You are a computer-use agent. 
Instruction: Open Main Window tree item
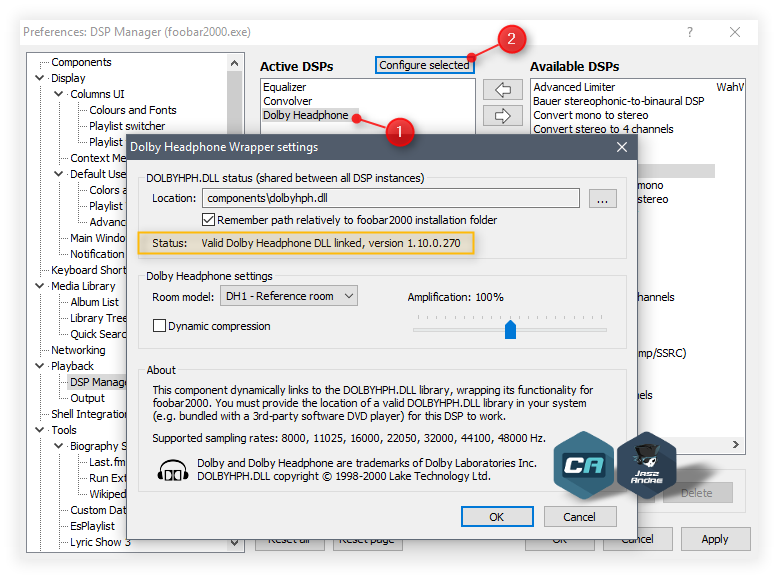point(98,238)
